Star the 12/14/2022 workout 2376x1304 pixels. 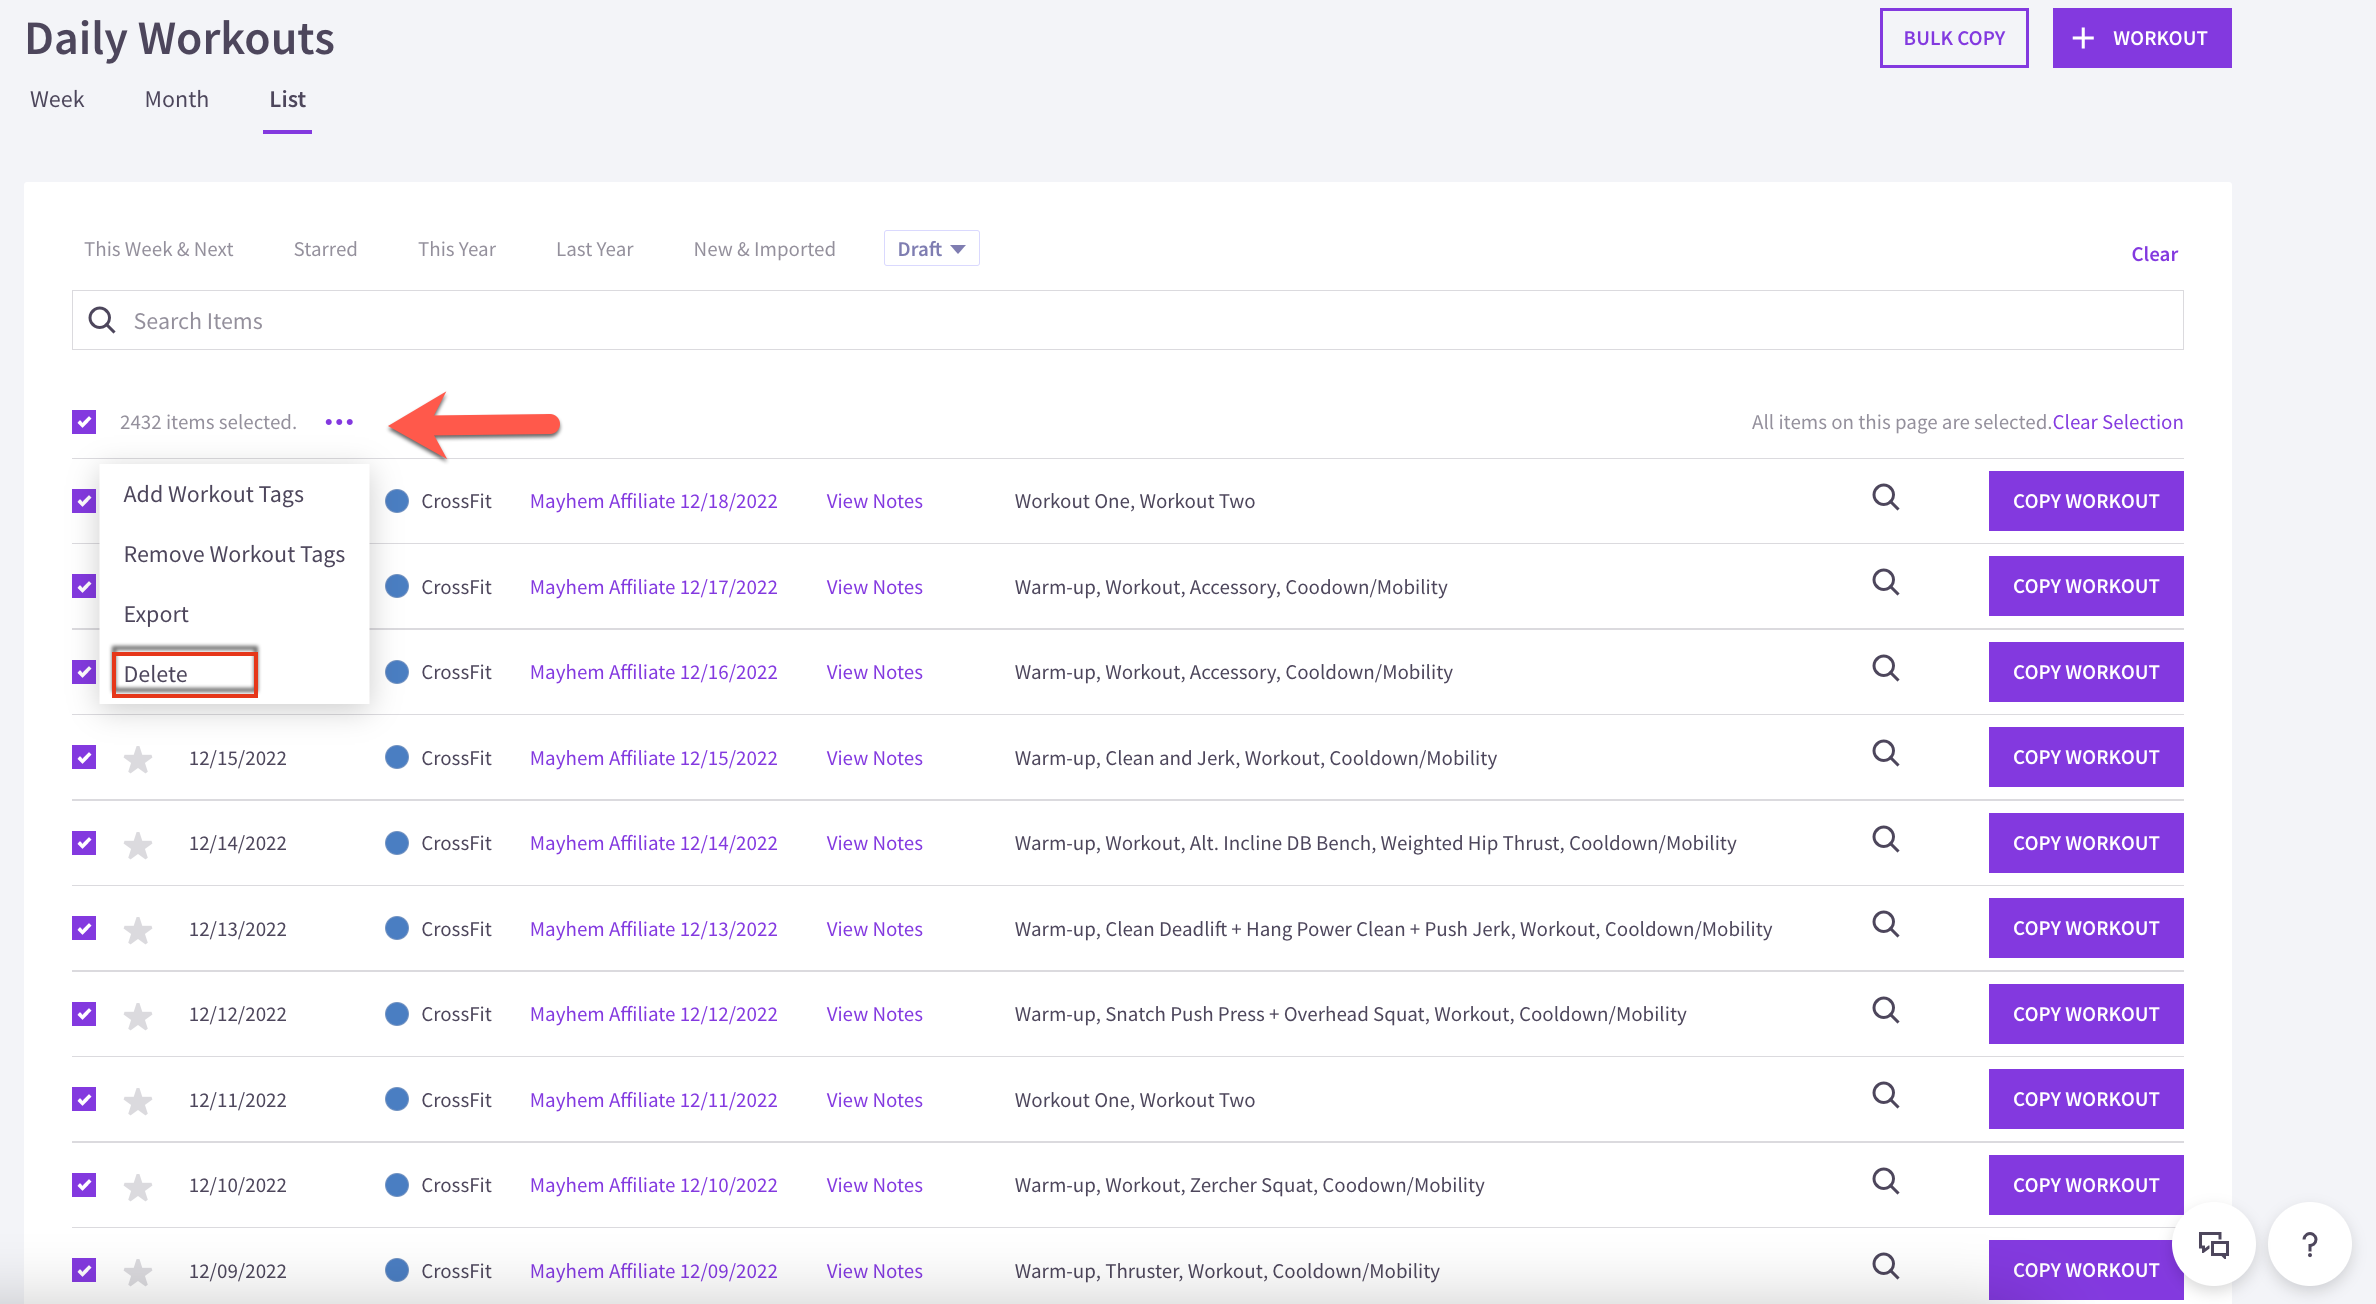point(138,845)
